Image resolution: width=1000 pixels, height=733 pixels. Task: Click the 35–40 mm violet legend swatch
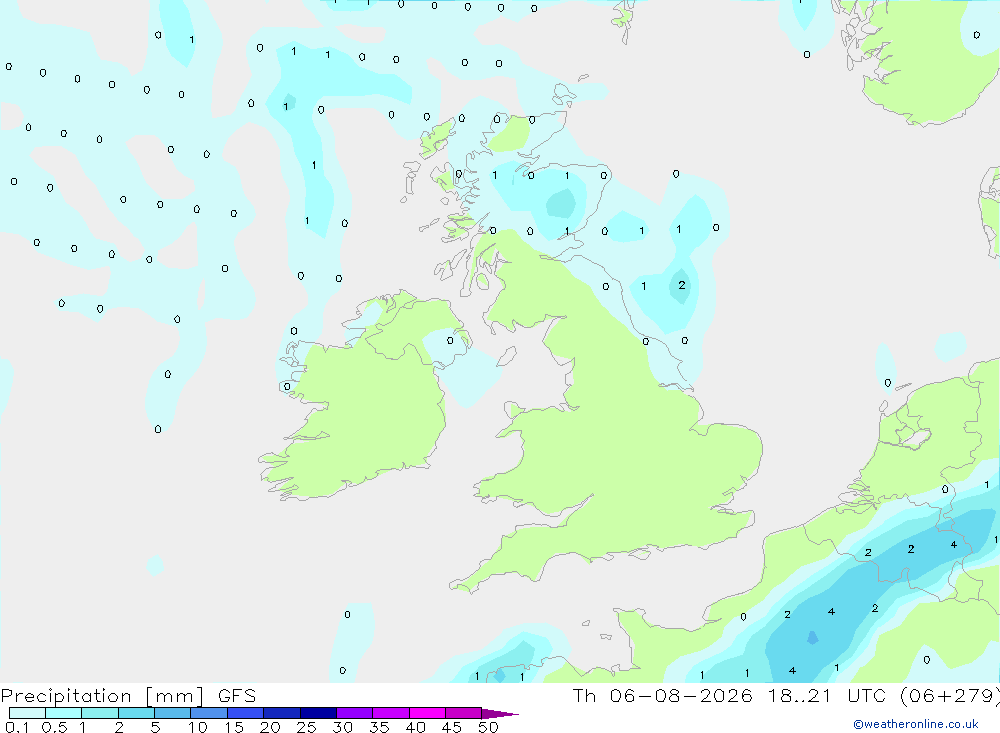391,713
